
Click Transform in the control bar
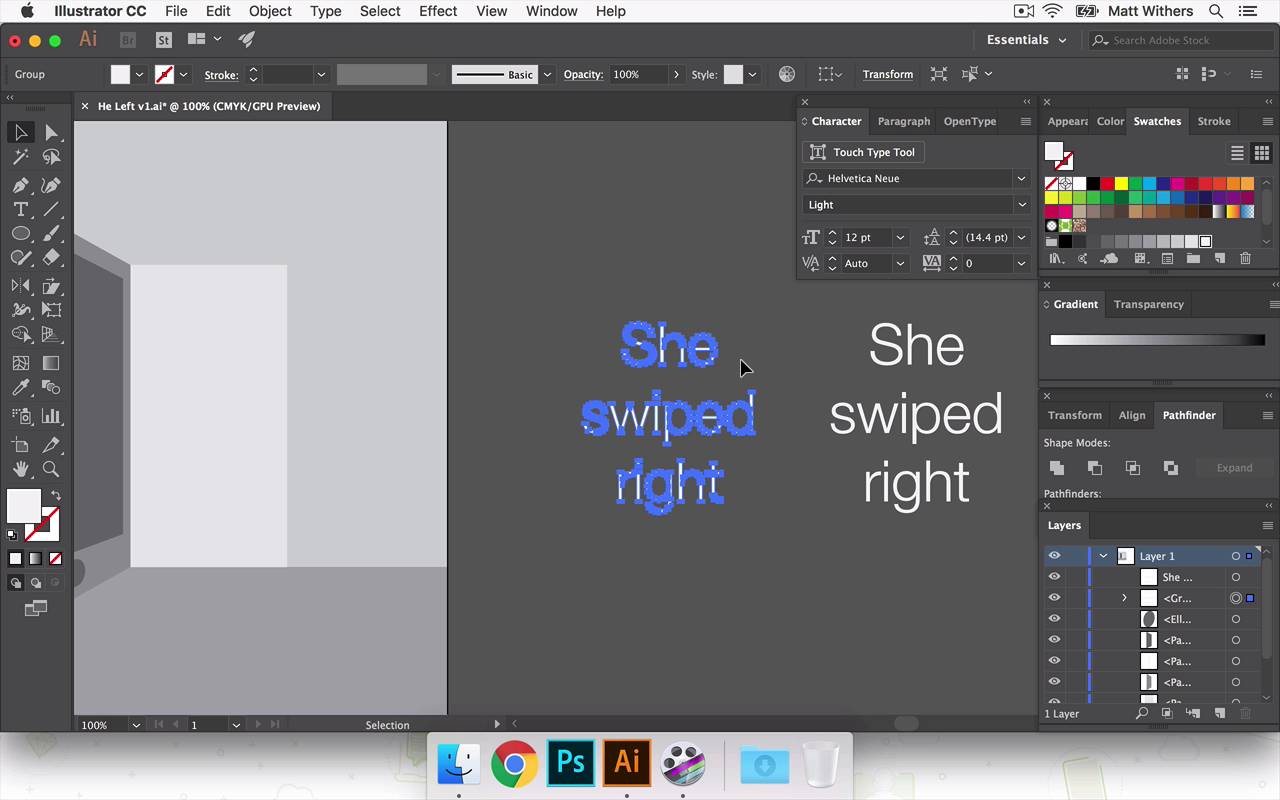point(887,74)
